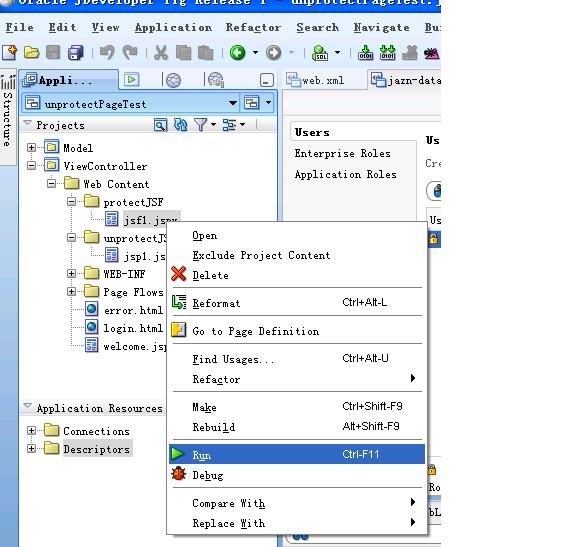Click the Open folder toolbar icon

[x=31, y=52]
